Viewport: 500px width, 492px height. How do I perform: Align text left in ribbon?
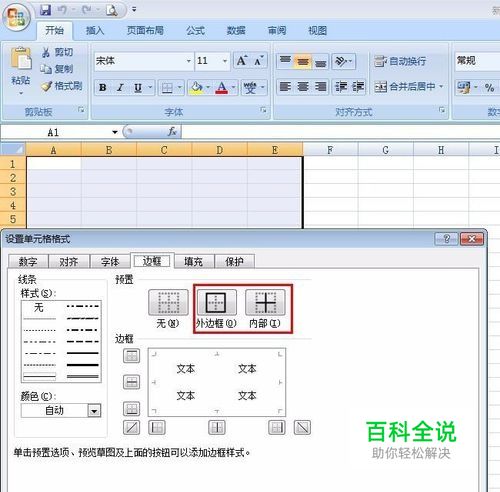point(285,87)
